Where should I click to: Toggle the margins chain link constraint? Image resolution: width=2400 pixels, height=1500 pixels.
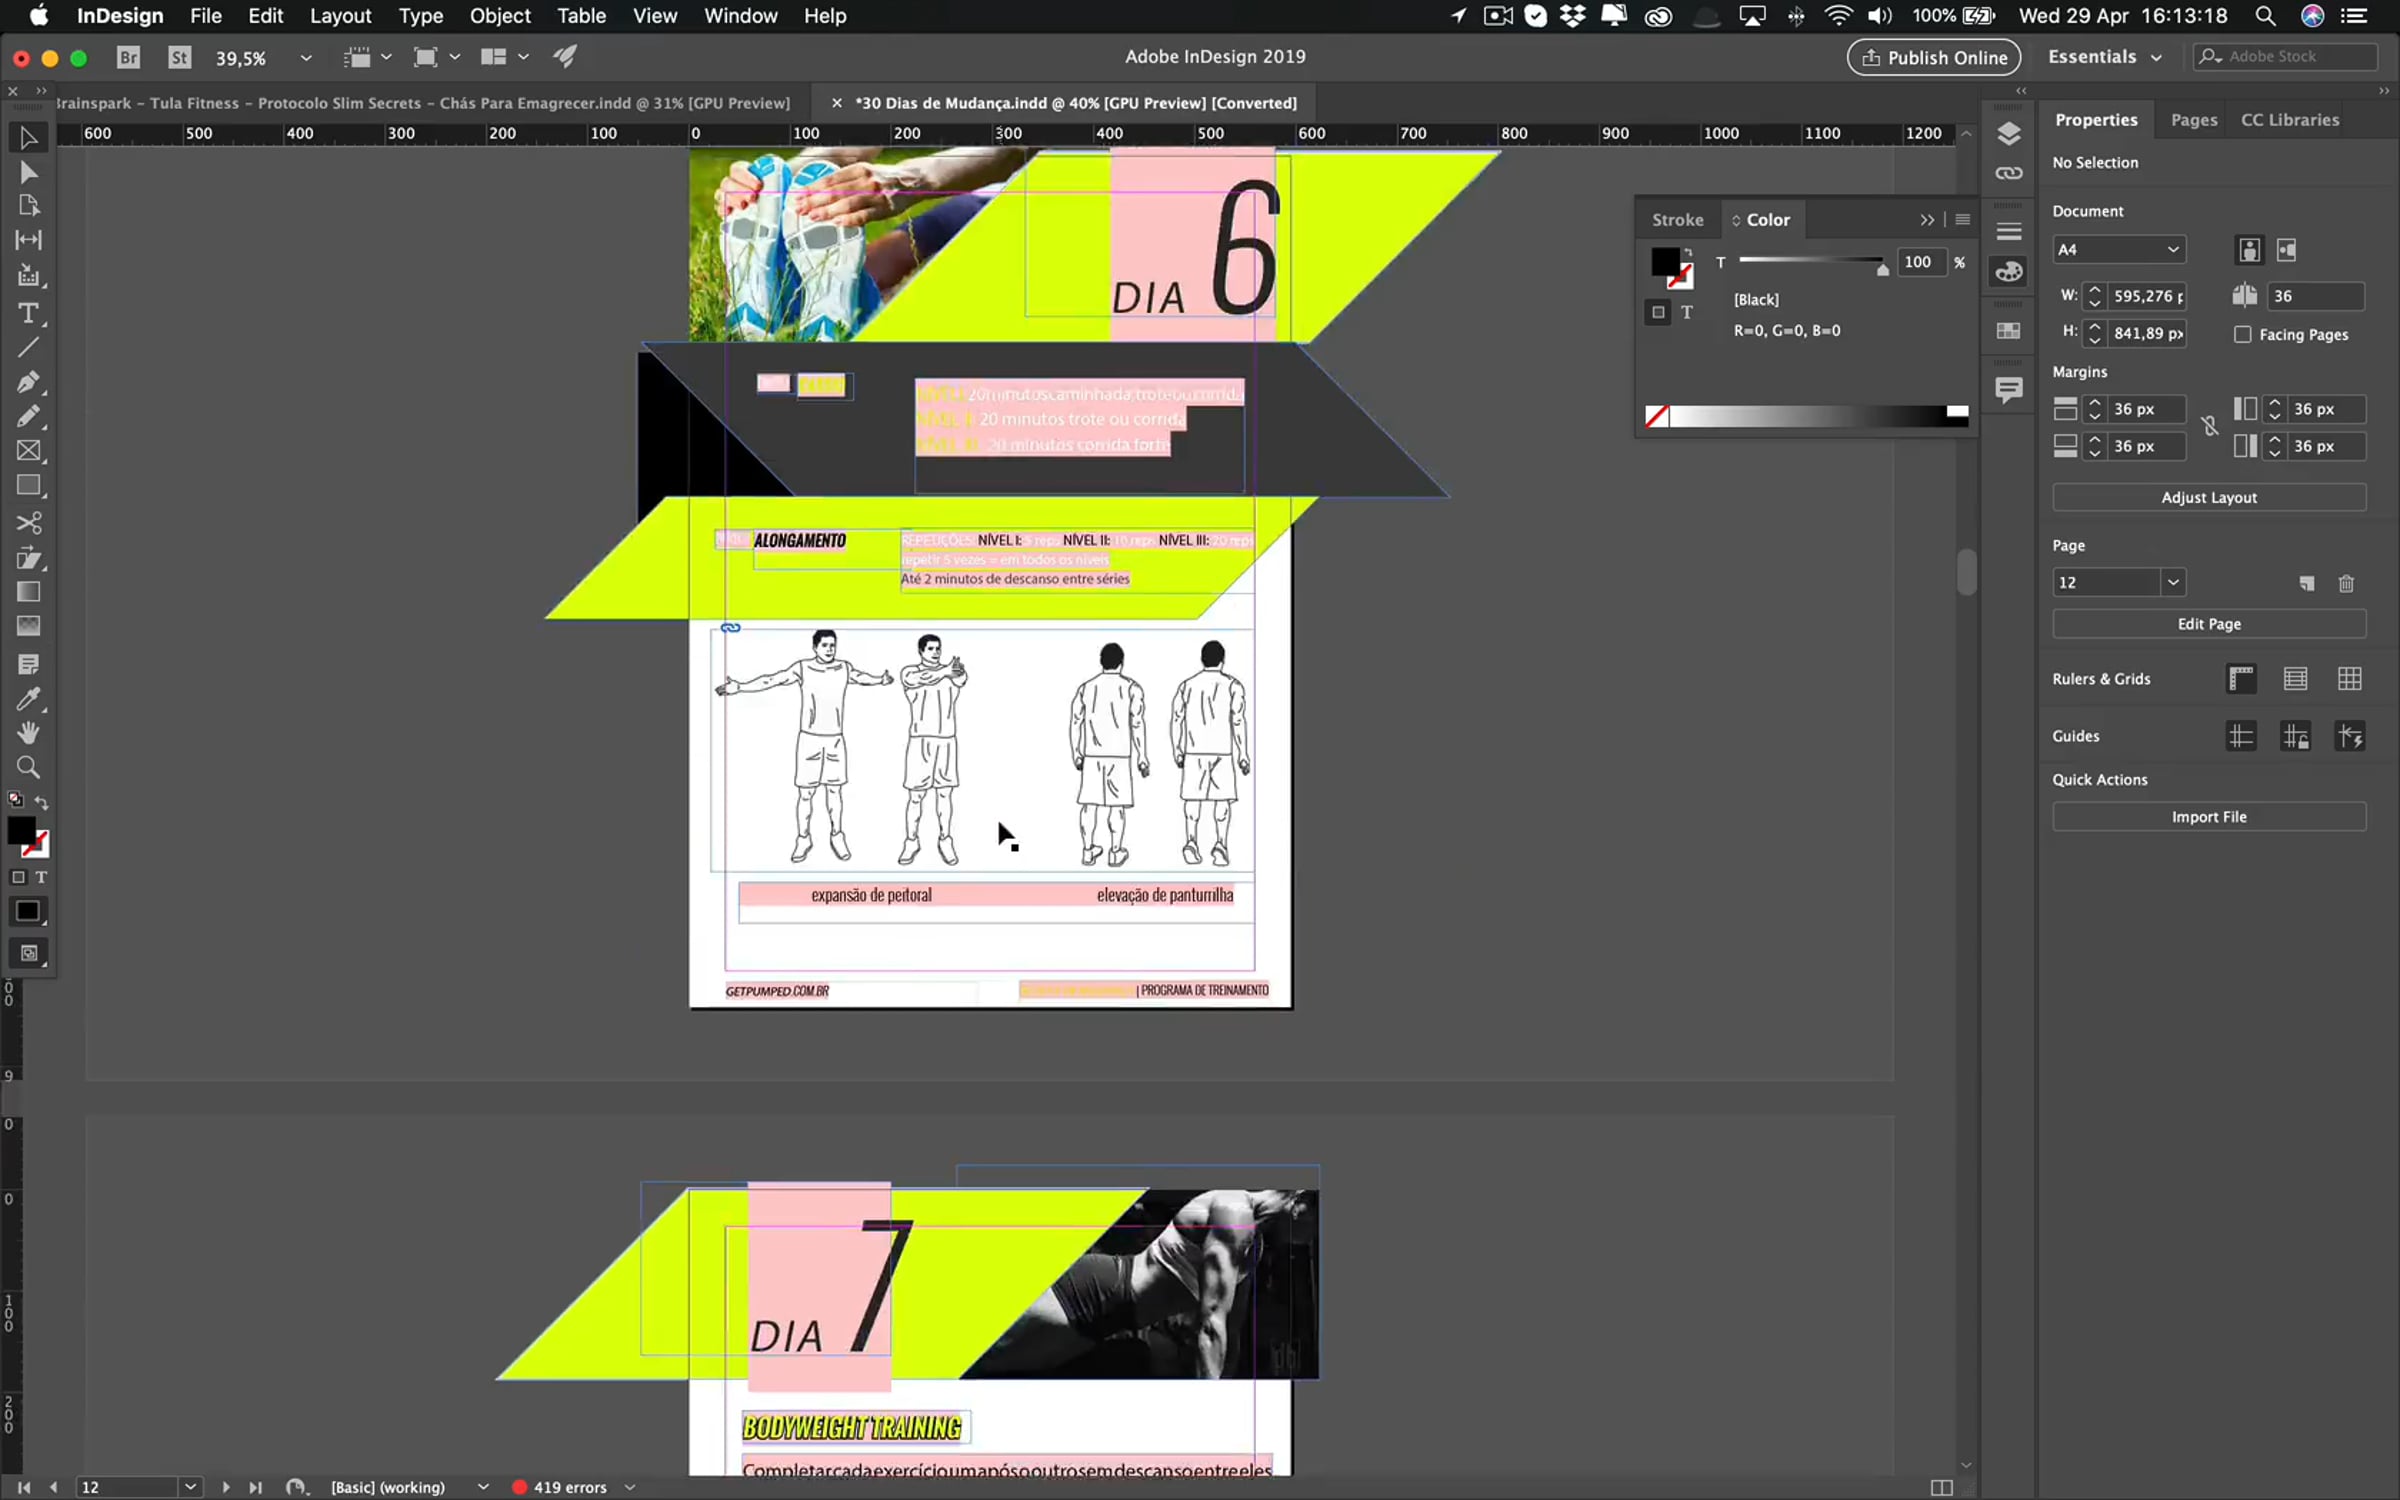2210,427
